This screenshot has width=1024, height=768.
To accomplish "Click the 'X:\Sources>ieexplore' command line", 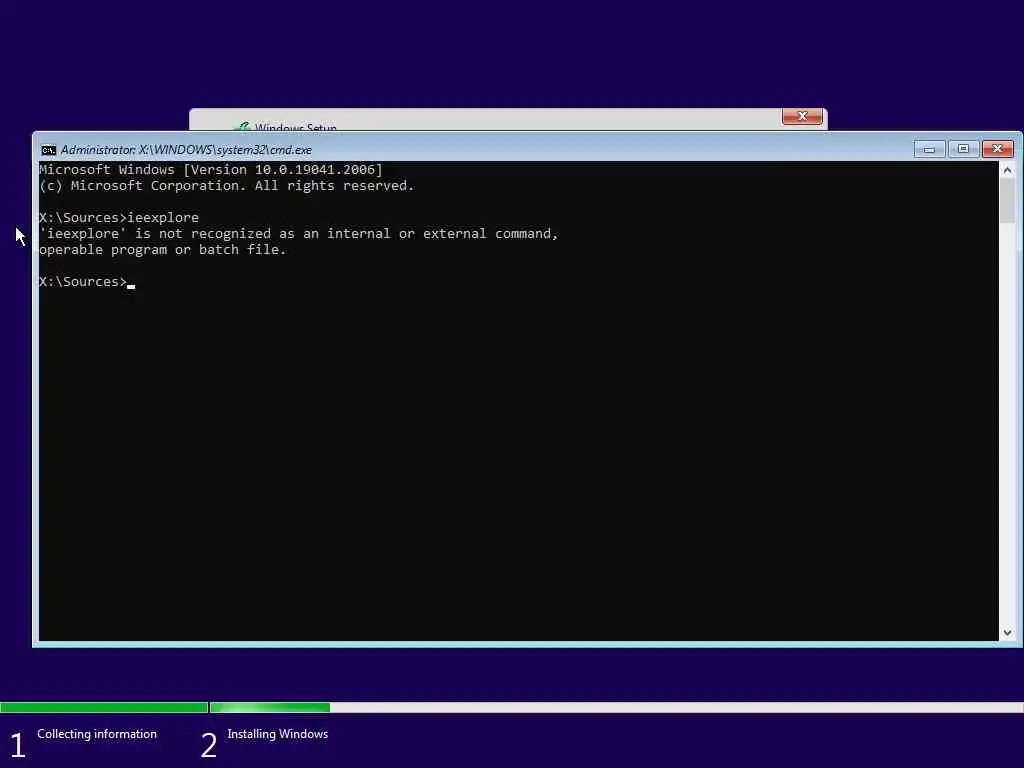I will tap(119, 217).
